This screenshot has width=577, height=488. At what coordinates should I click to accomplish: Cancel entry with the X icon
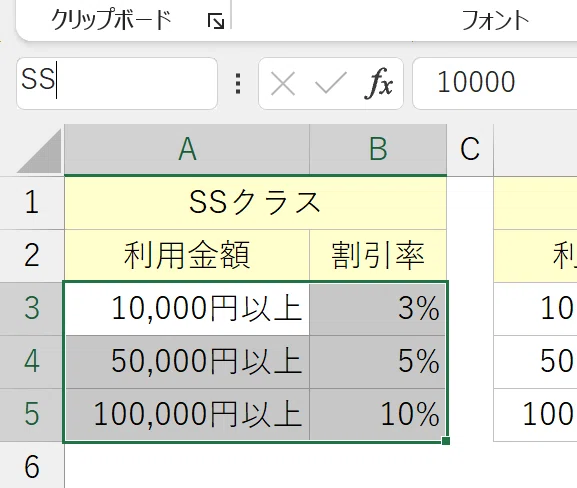pyautogui.click(x=283, y=84)
